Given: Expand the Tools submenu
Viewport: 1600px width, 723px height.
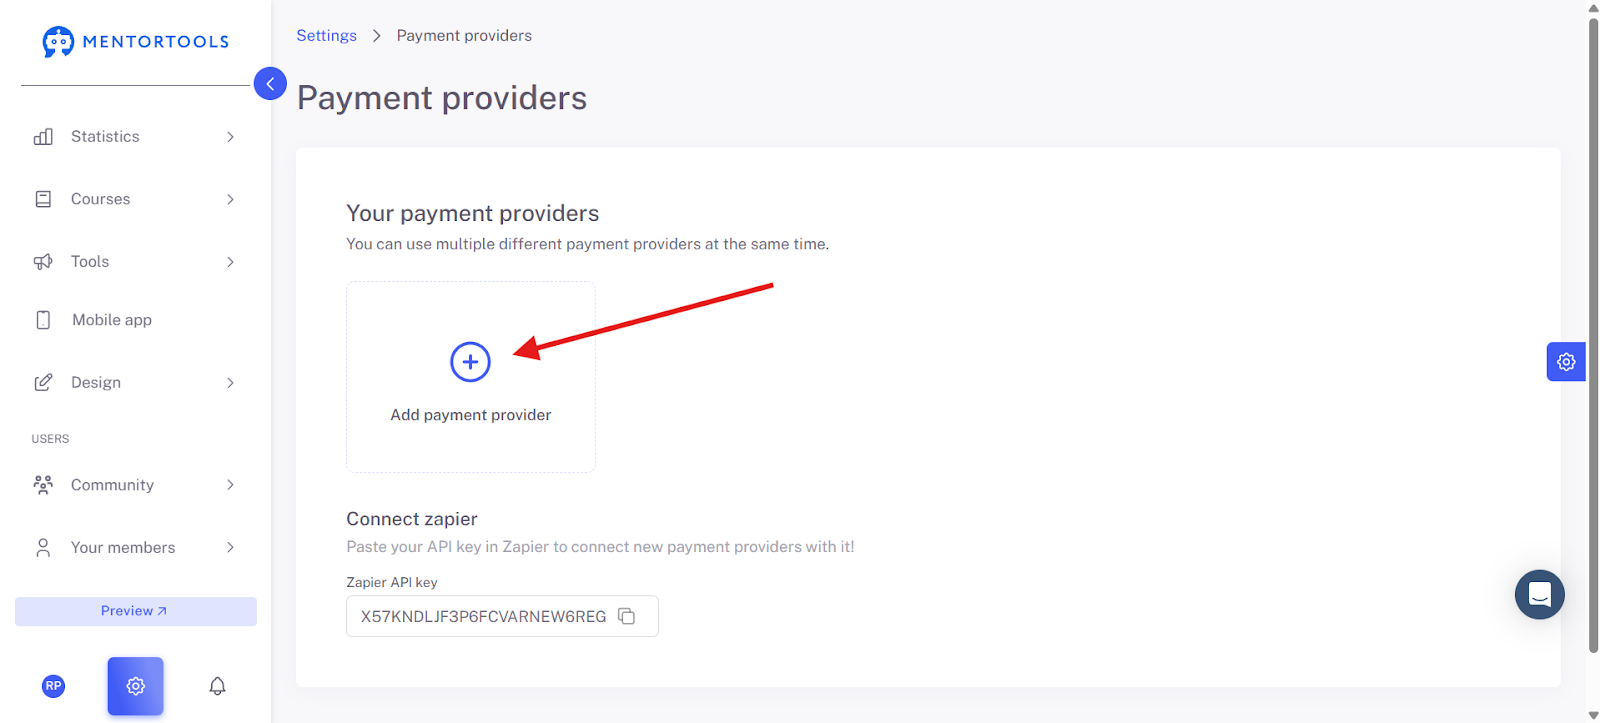Looking at the screenshot, I should [230, 262].
